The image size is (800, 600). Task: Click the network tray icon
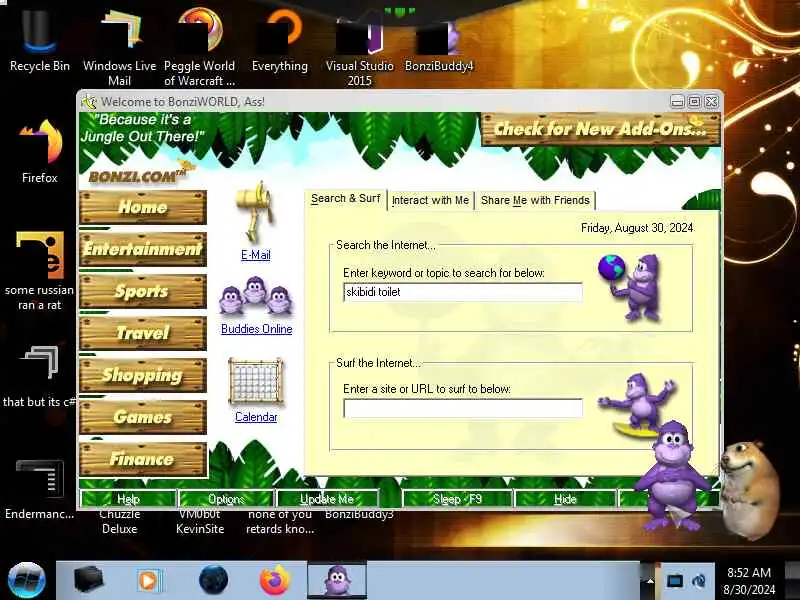pos(674,581)
